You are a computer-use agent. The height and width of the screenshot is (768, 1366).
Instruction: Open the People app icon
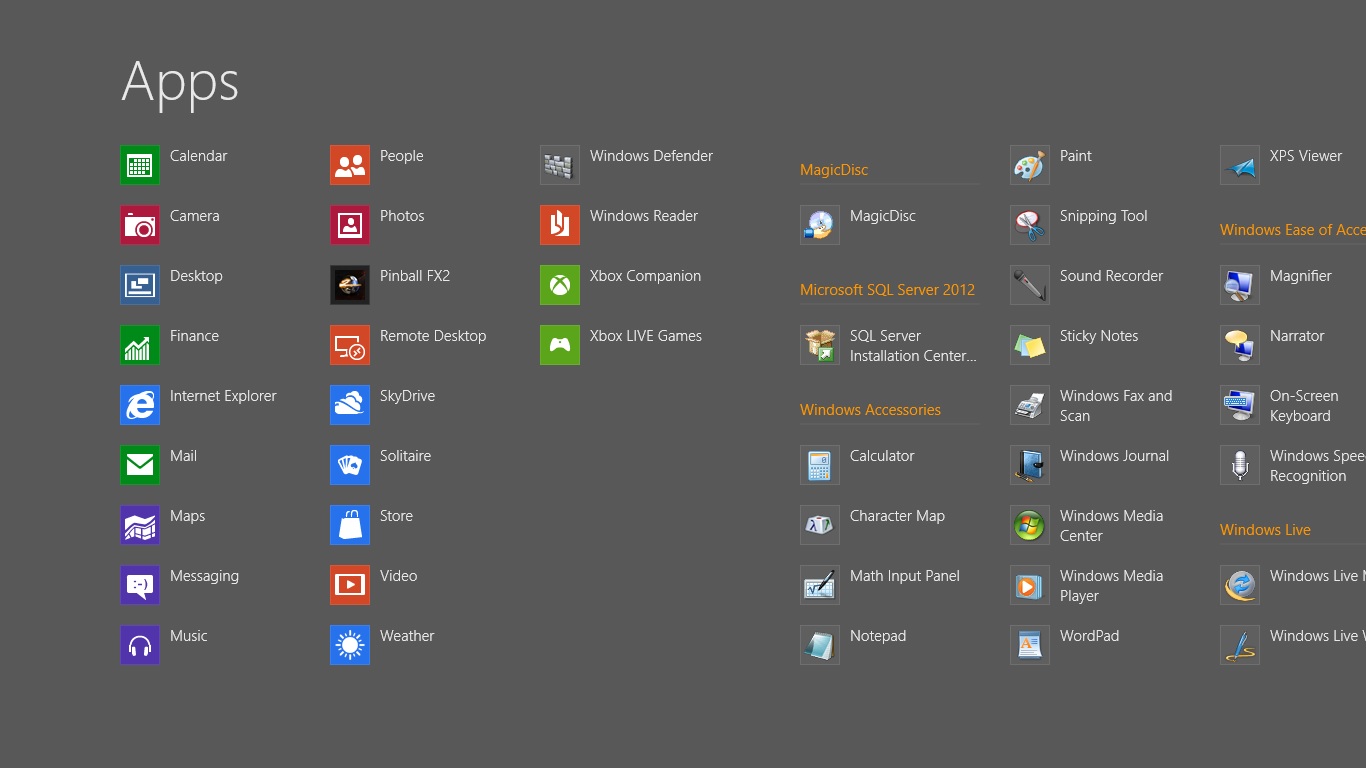(350, 165)
